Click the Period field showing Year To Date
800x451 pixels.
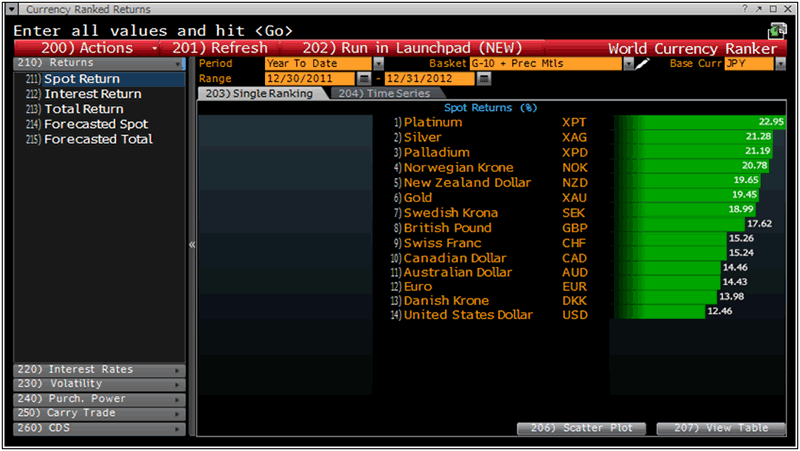point(318,63)
